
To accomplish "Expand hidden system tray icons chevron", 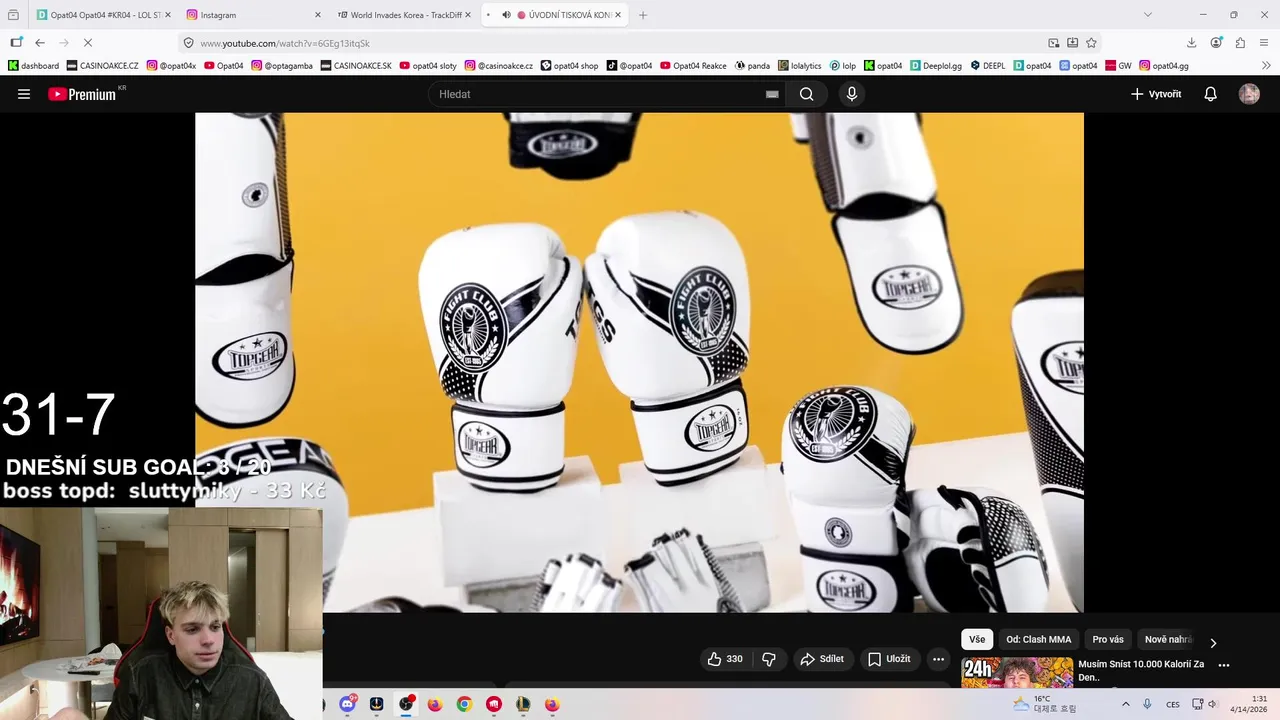I will [x=1125, y=704].
